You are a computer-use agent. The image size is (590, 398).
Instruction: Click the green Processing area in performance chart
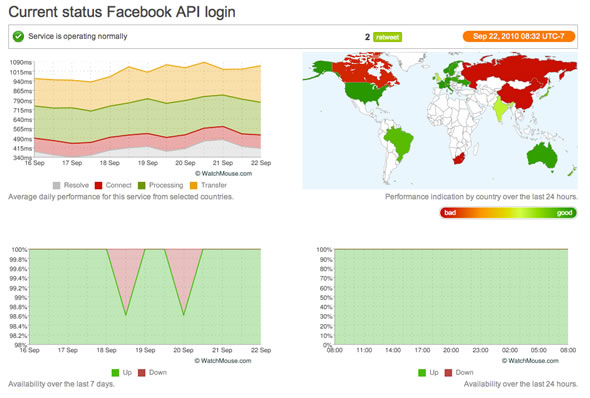click(x=147, y=117)
